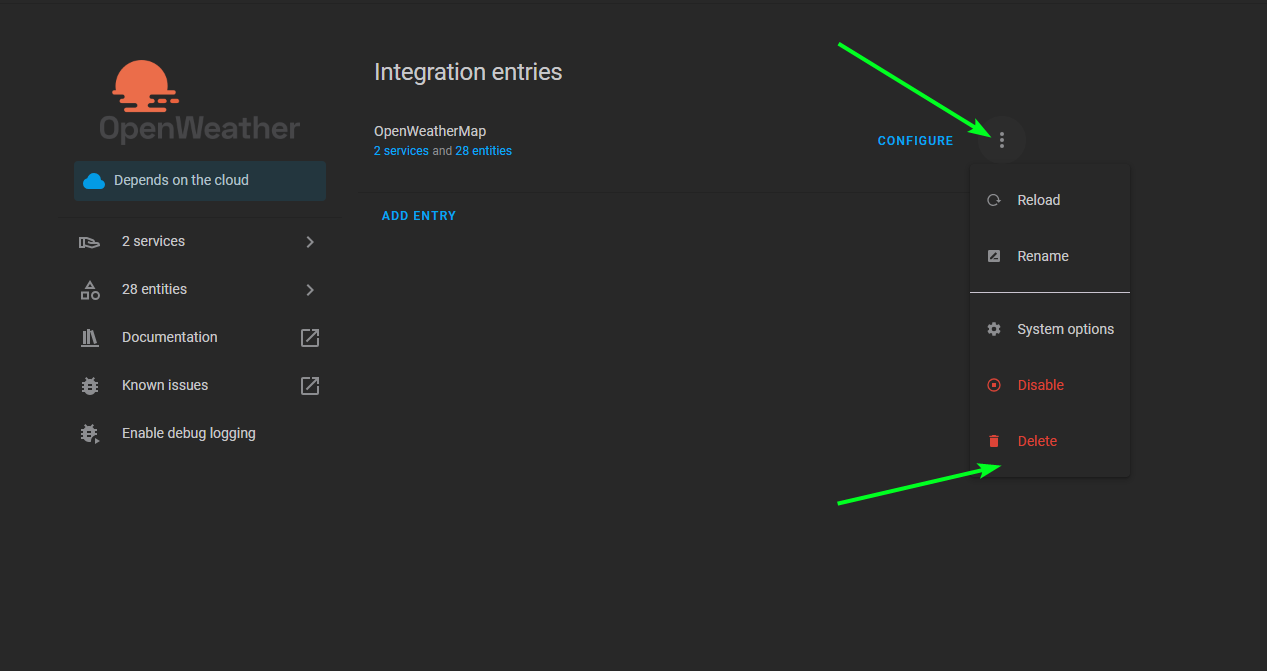
Task: Click the System options gear icon
Action: click(x=993, y=328)
